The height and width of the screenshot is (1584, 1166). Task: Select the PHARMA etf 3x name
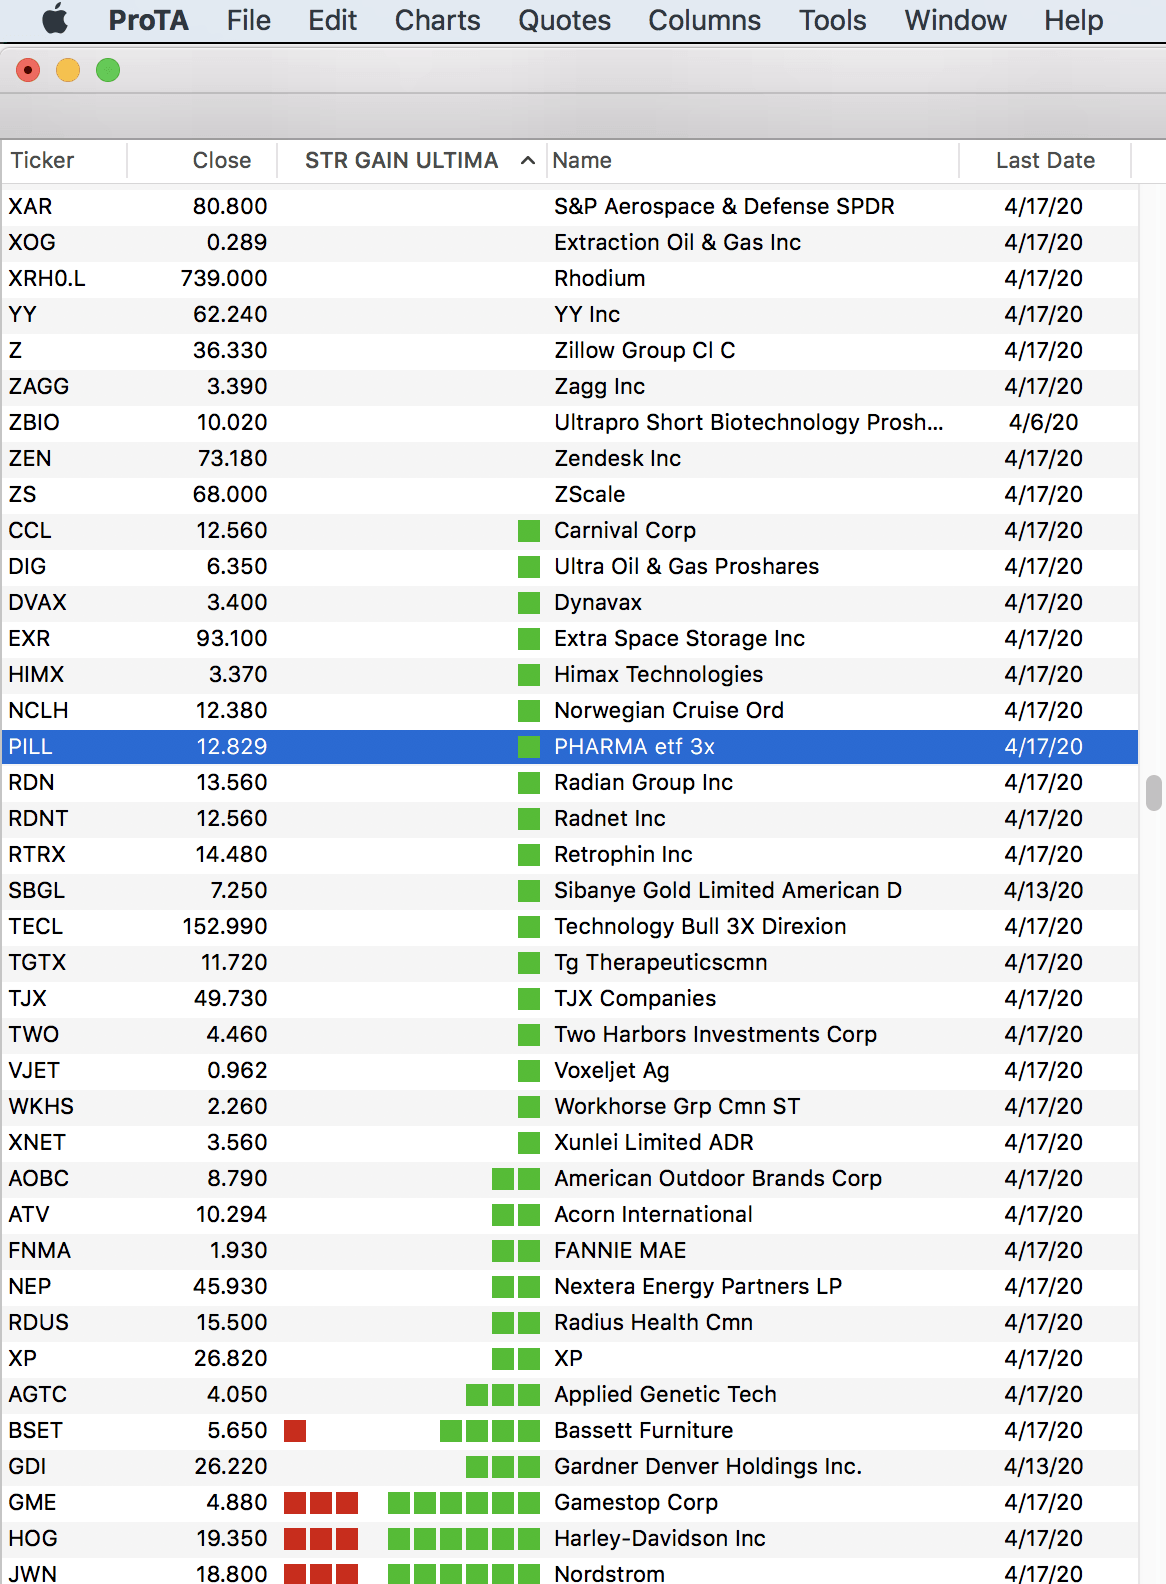(x=634, y=747)
